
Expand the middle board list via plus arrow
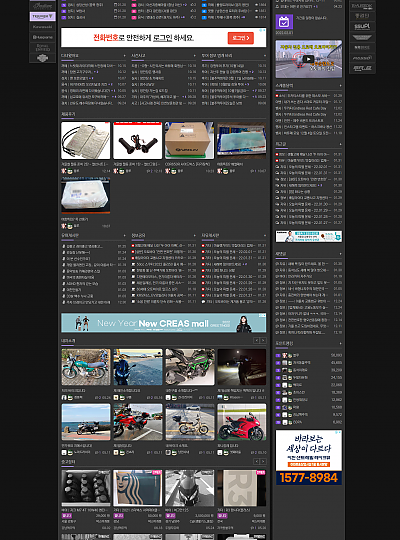pyautogui.click(x=195, y=55)
